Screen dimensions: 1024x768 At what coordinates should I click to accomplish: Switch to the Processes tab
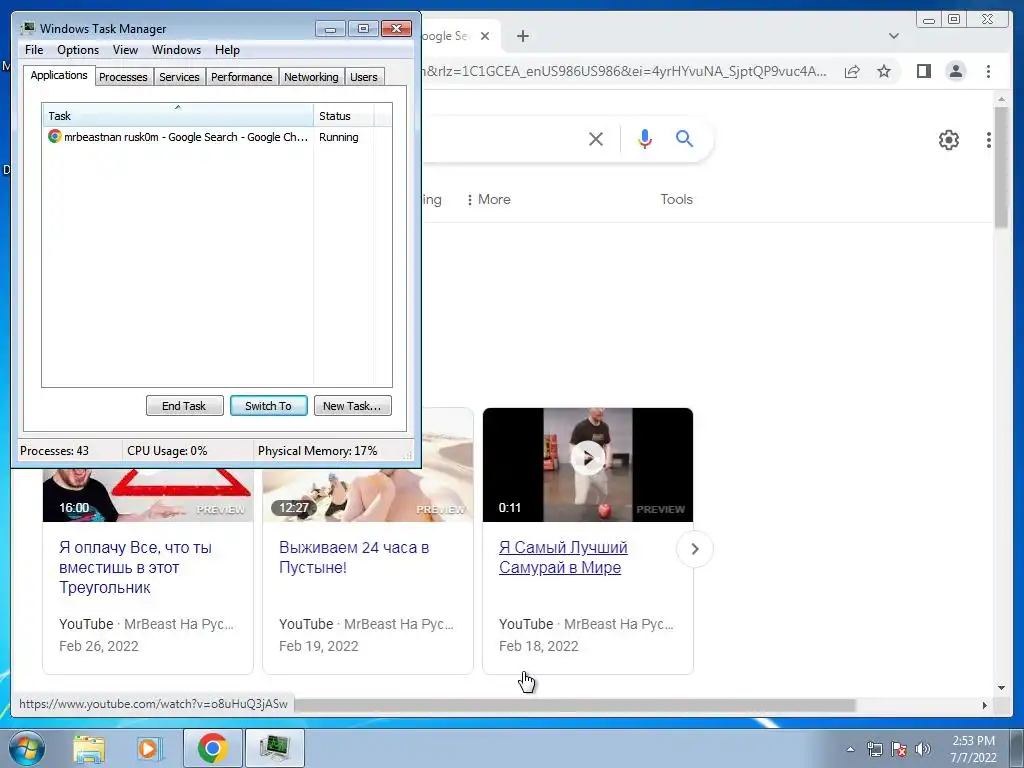pyautogui.click(x=123, y=77)
